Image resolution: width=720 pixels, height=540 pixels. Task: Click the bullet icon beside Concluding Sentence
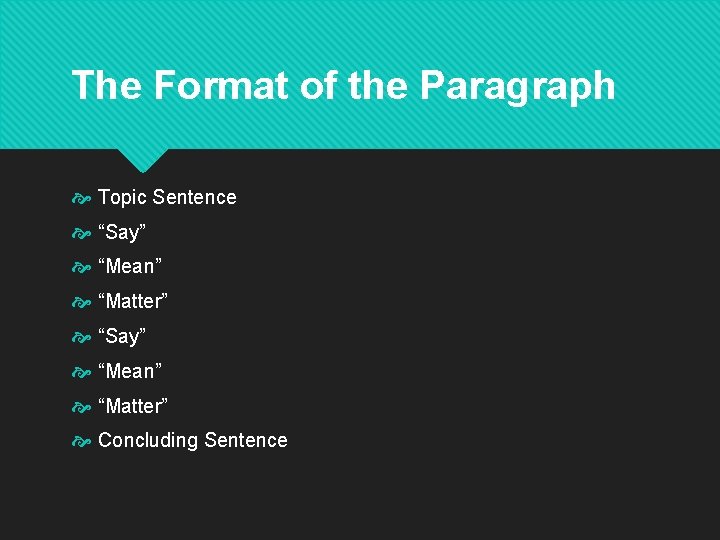coord(82,441)
